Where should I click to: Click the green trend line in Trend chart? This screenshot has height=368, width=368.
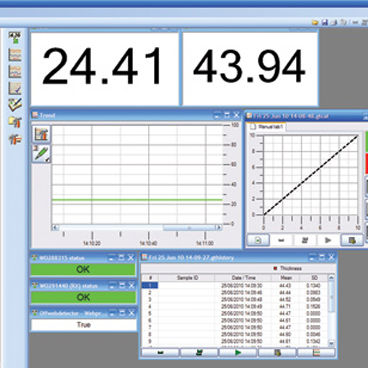coord(137,200)
